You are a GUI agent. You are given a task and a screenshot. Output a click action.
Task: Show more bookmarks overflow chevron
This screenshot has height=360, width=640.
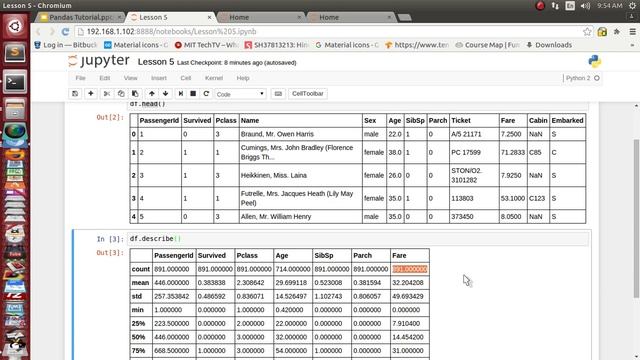click(632, 45)
